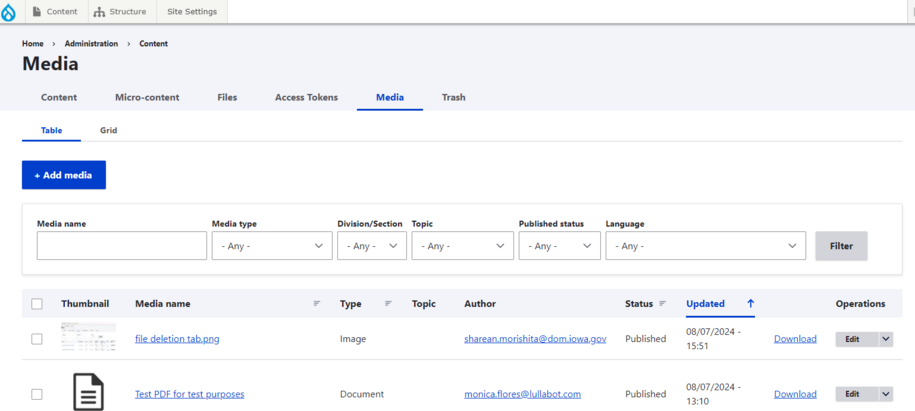Toggle the select-all rows checkbox

[37, 304]
